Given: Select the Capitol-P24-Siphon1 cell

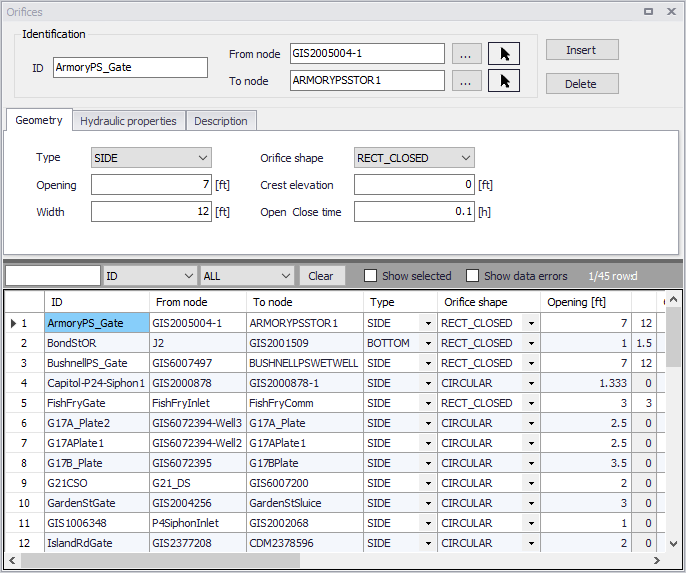Looking at the screenshot, I should pos(97,384).
